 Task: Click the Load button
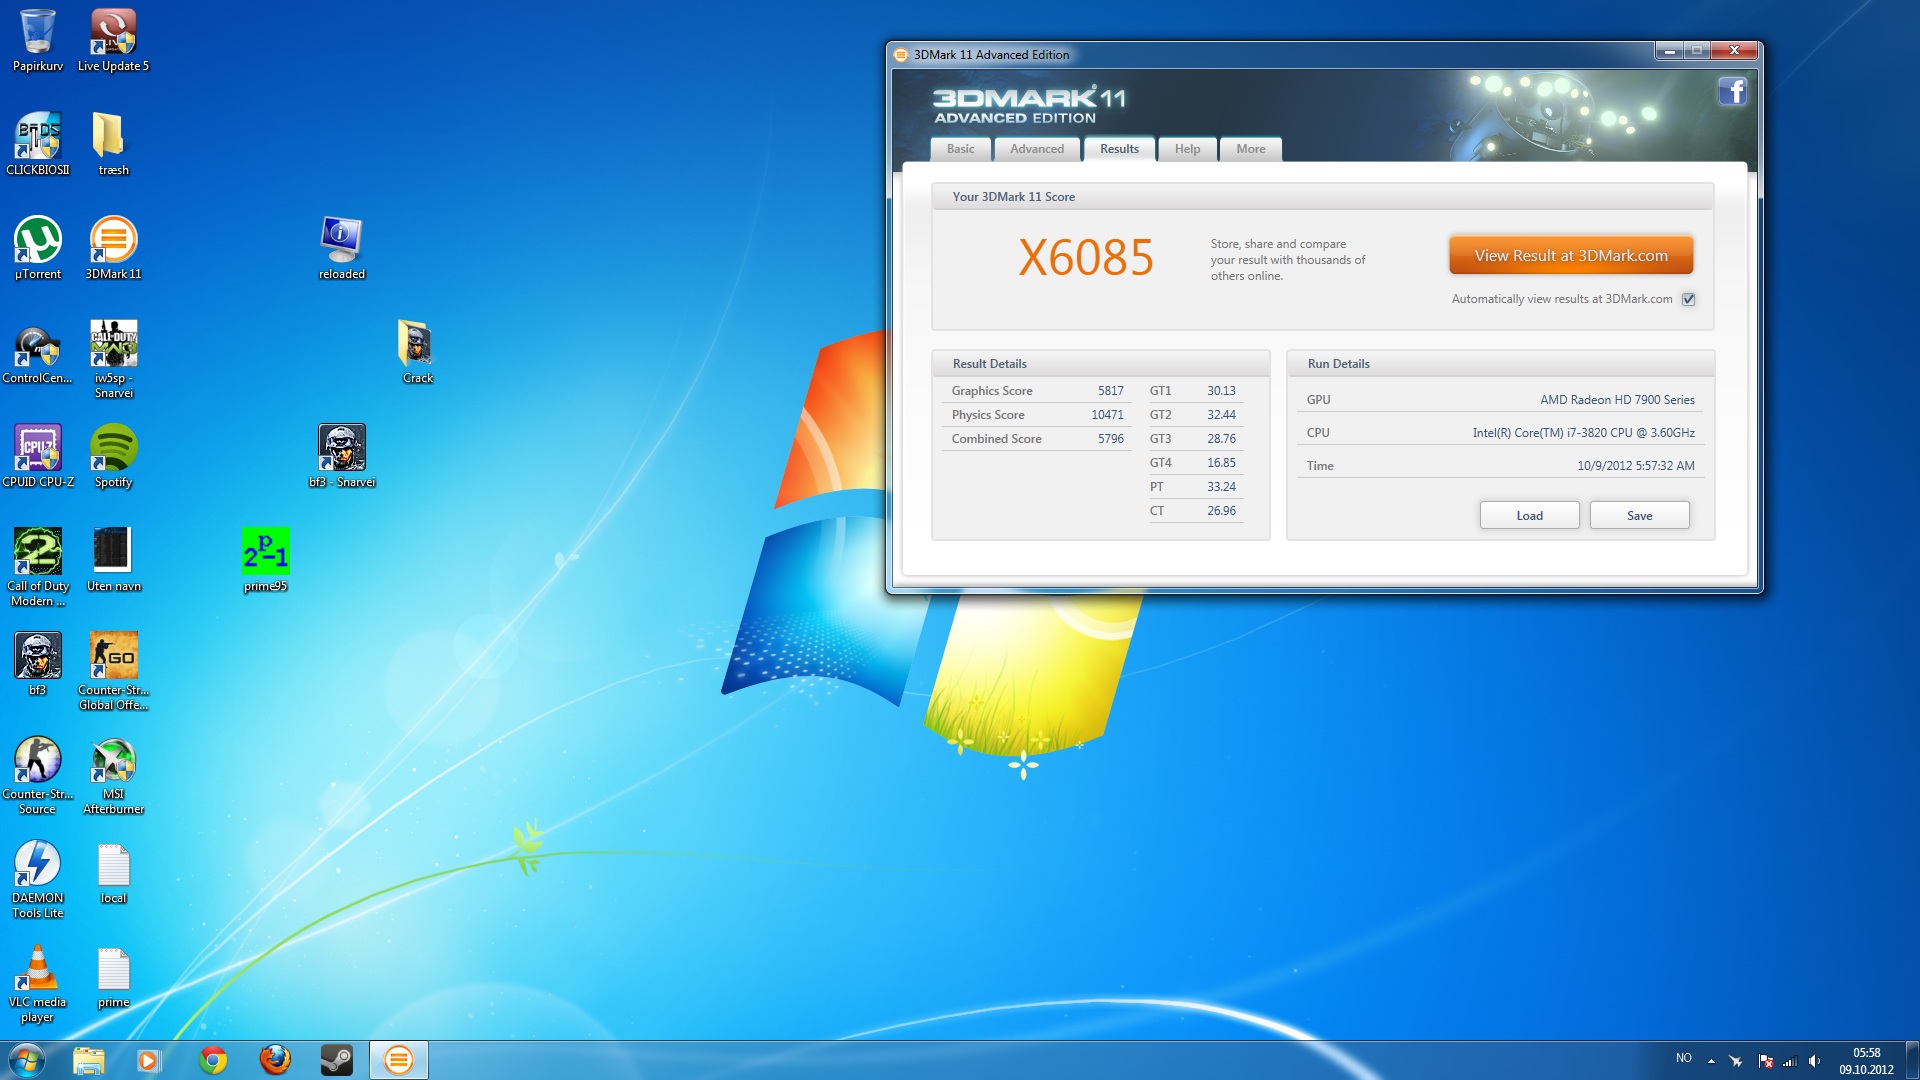point(1529,515)
